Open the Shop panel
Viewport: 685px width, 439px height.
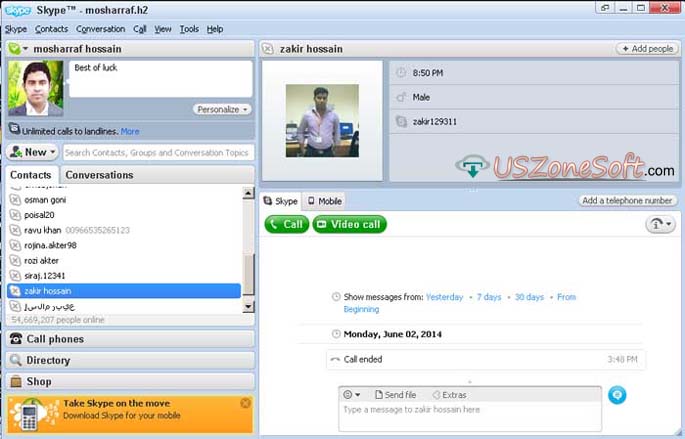130,381
